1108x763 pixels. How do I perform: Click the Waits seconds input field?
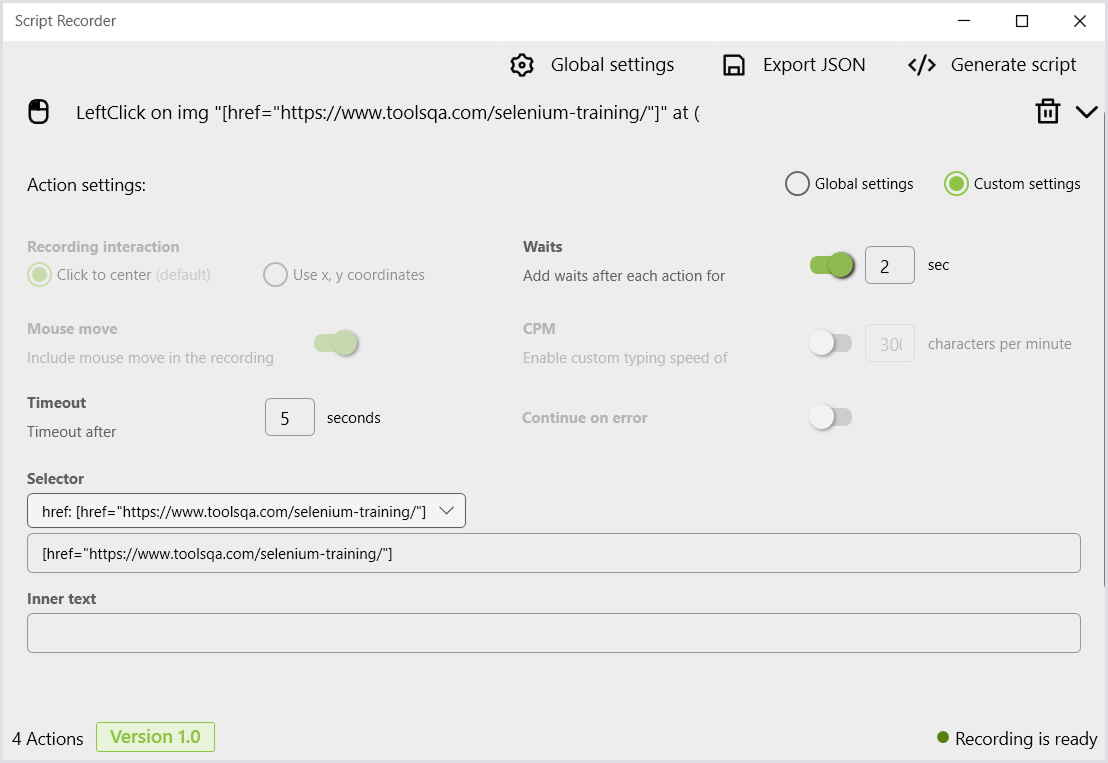pos(890,265)
